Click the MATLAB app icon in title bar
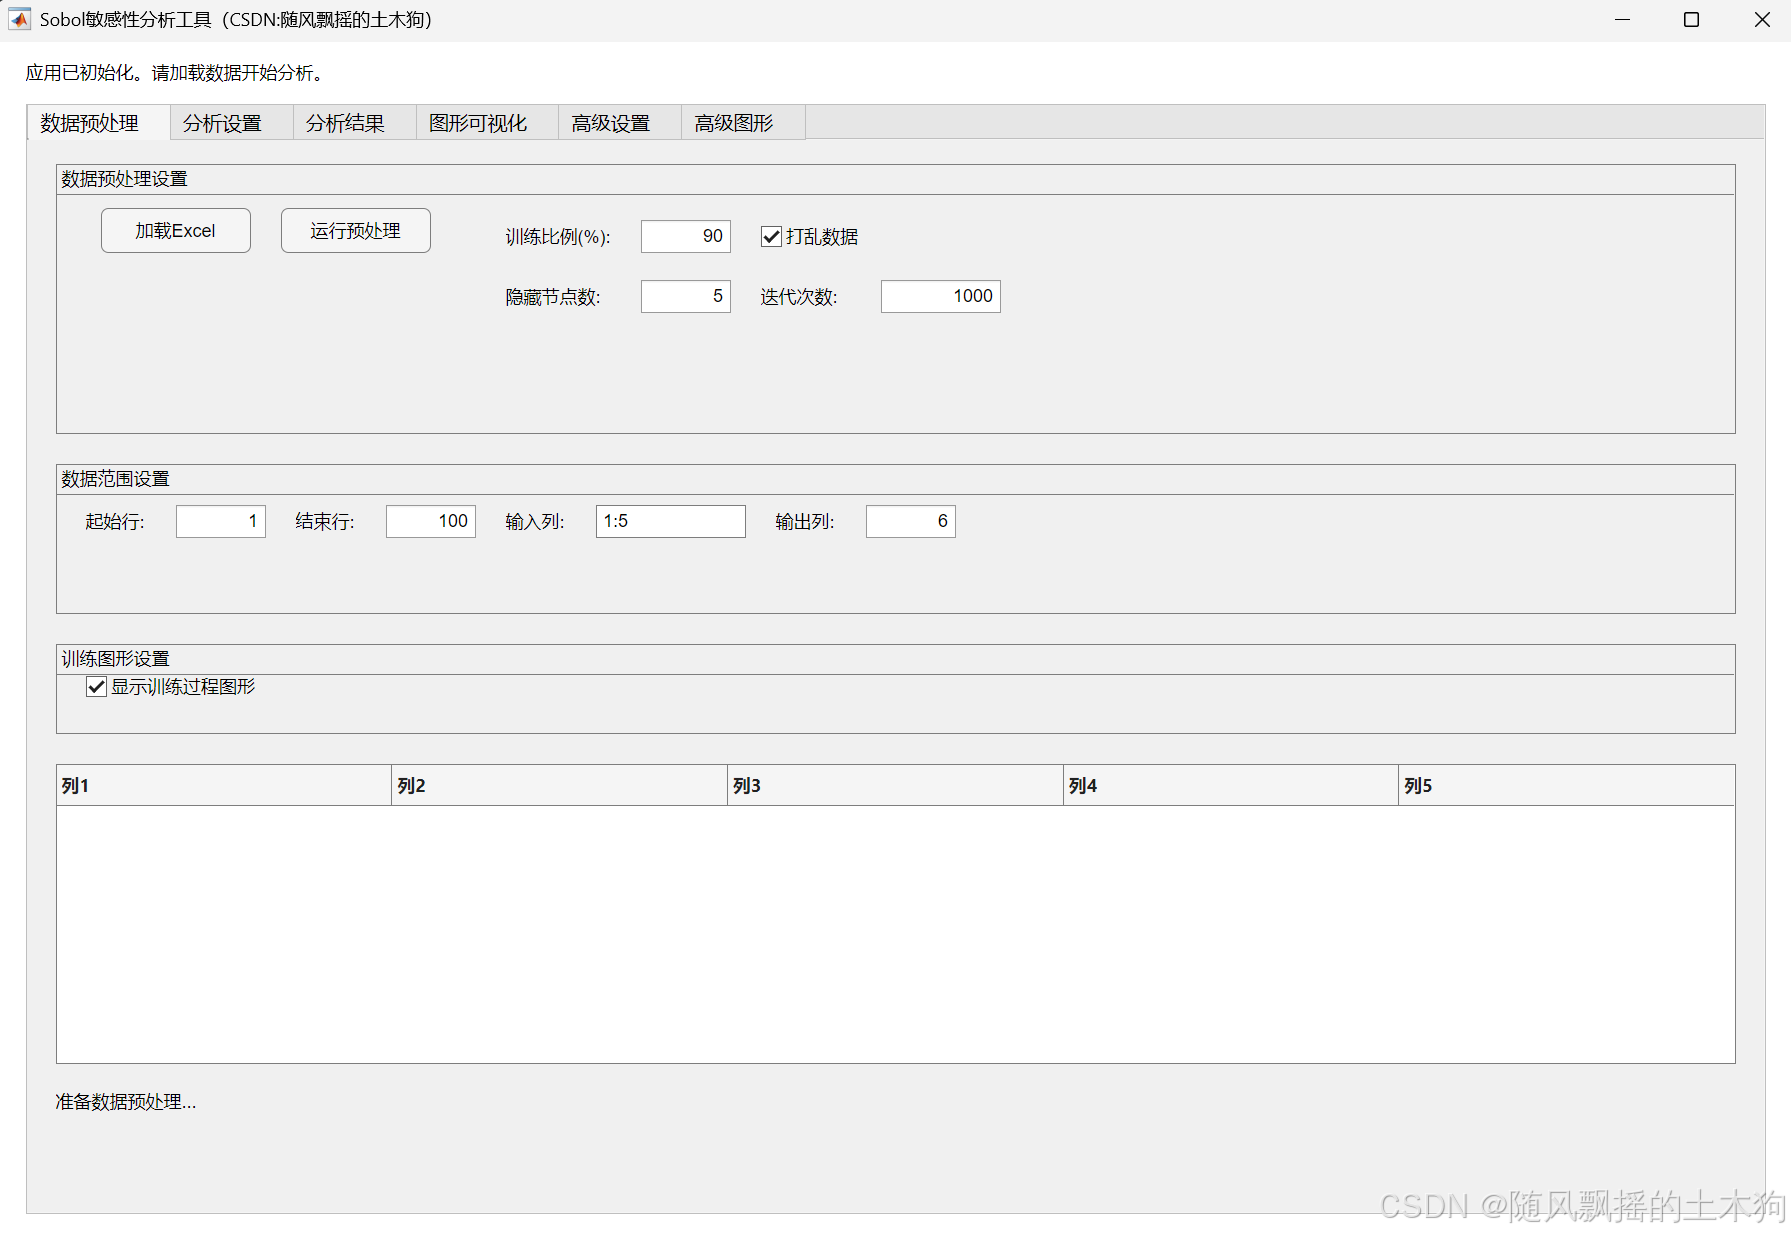Screen dimensions: 1791x1236 19,19
